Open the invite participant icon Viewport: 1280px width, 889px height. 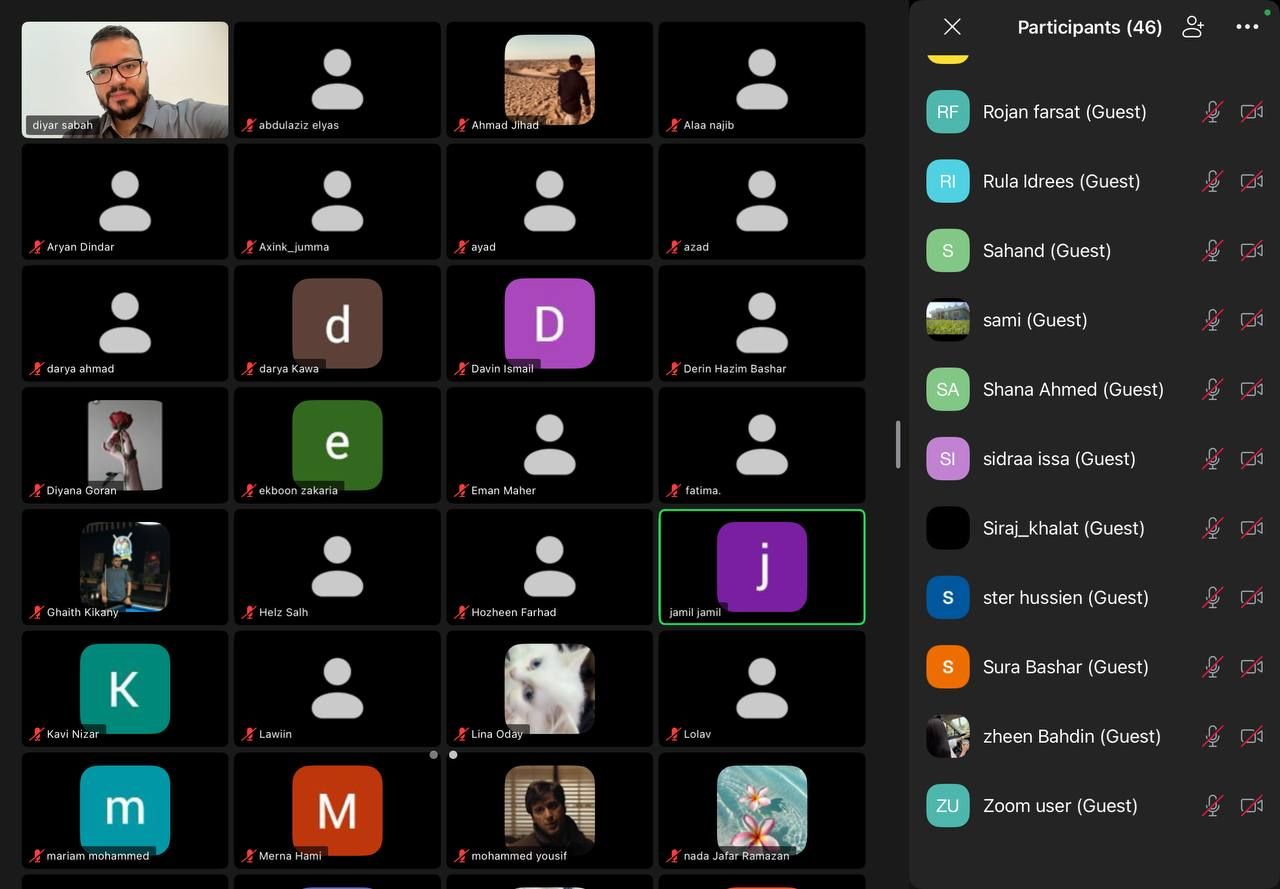coord(1192,27)
